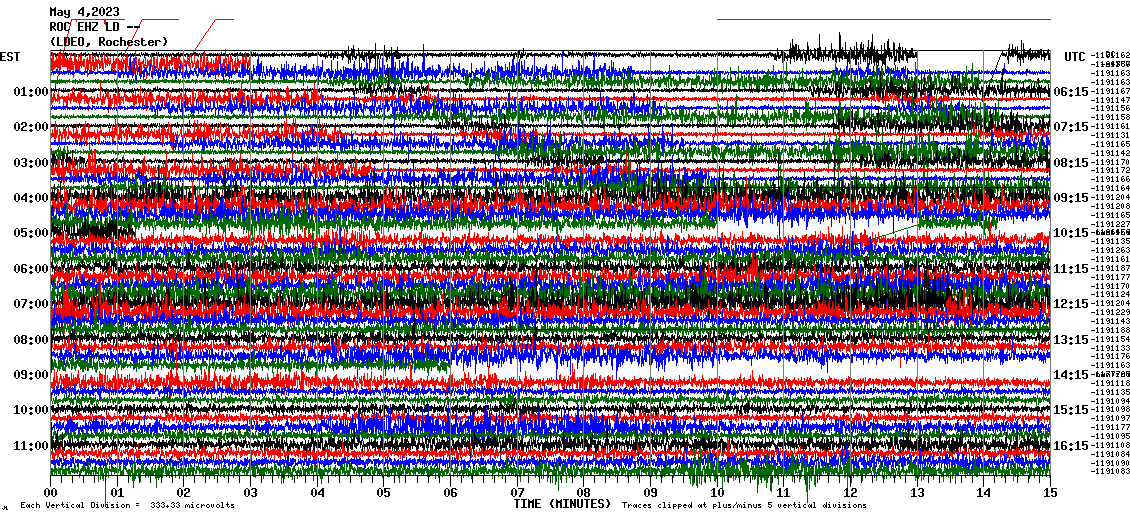The image size is (1130, 519).
Task: Click the 10:15 UTC time label
Action: tap(1071, 233)
